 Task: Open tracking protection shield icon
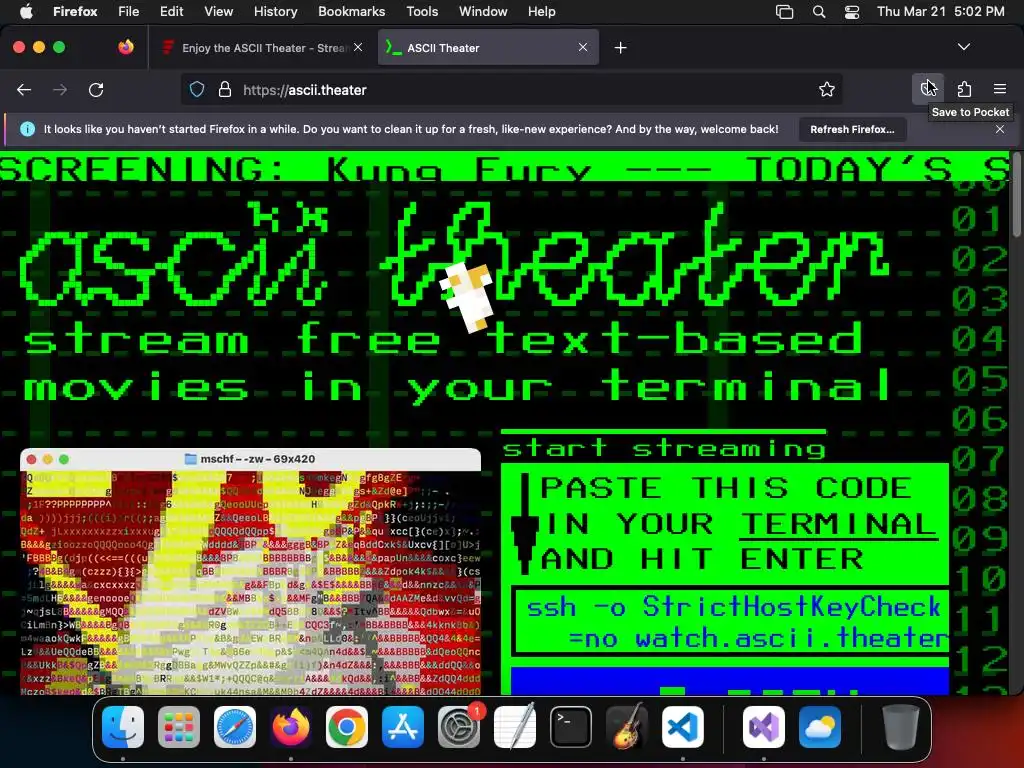pos(197,89)
